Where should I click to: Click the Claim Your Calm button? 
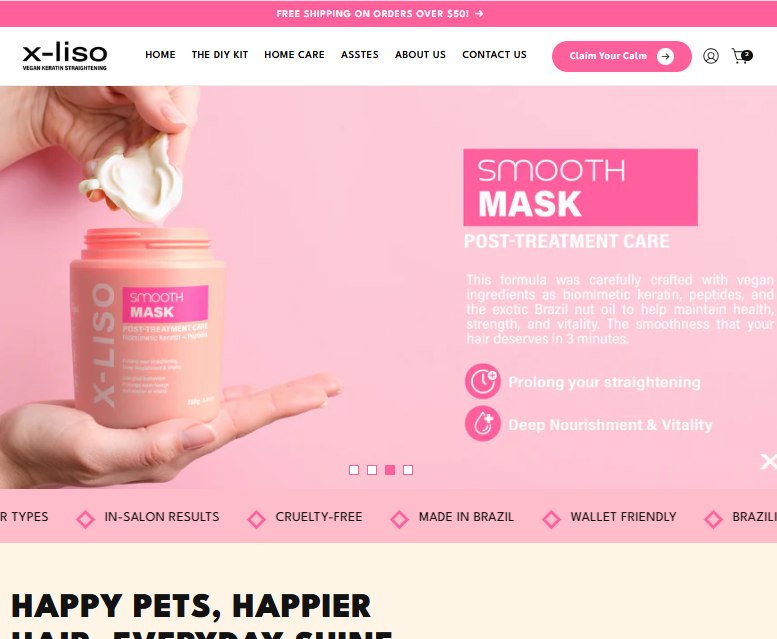coord(621,56)
